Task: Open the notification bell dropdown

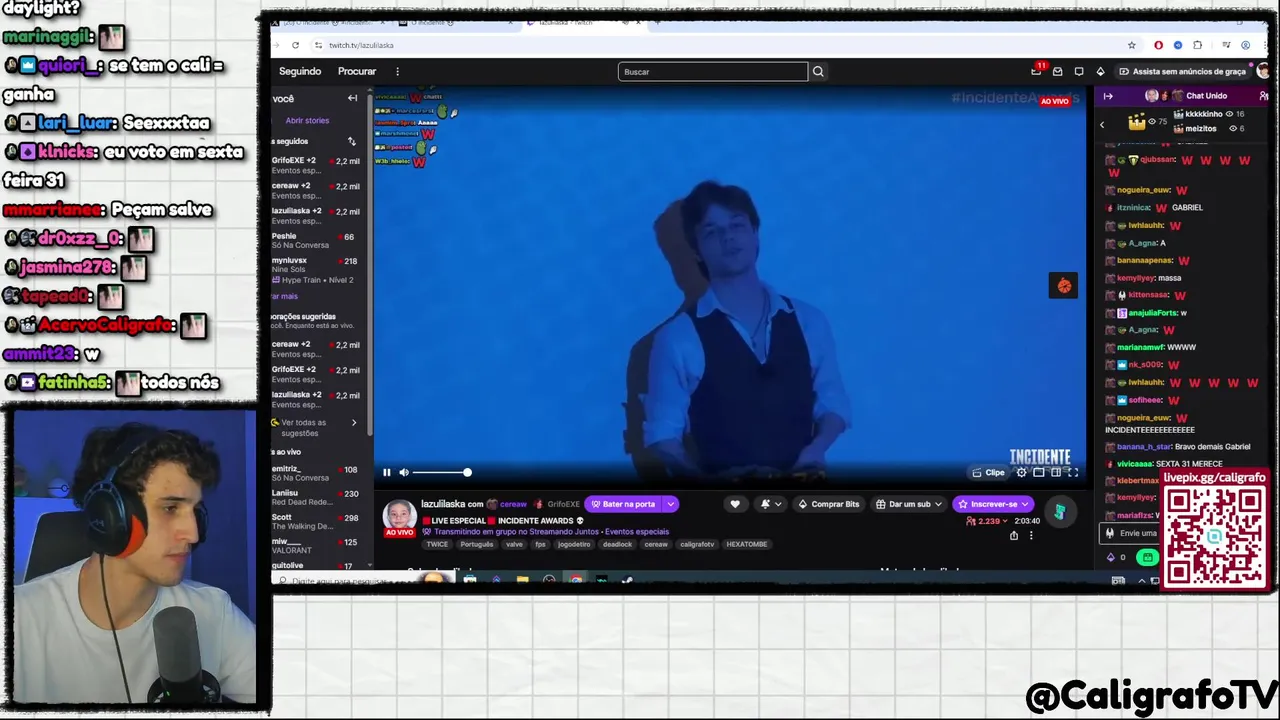Action: pos(770,504)
